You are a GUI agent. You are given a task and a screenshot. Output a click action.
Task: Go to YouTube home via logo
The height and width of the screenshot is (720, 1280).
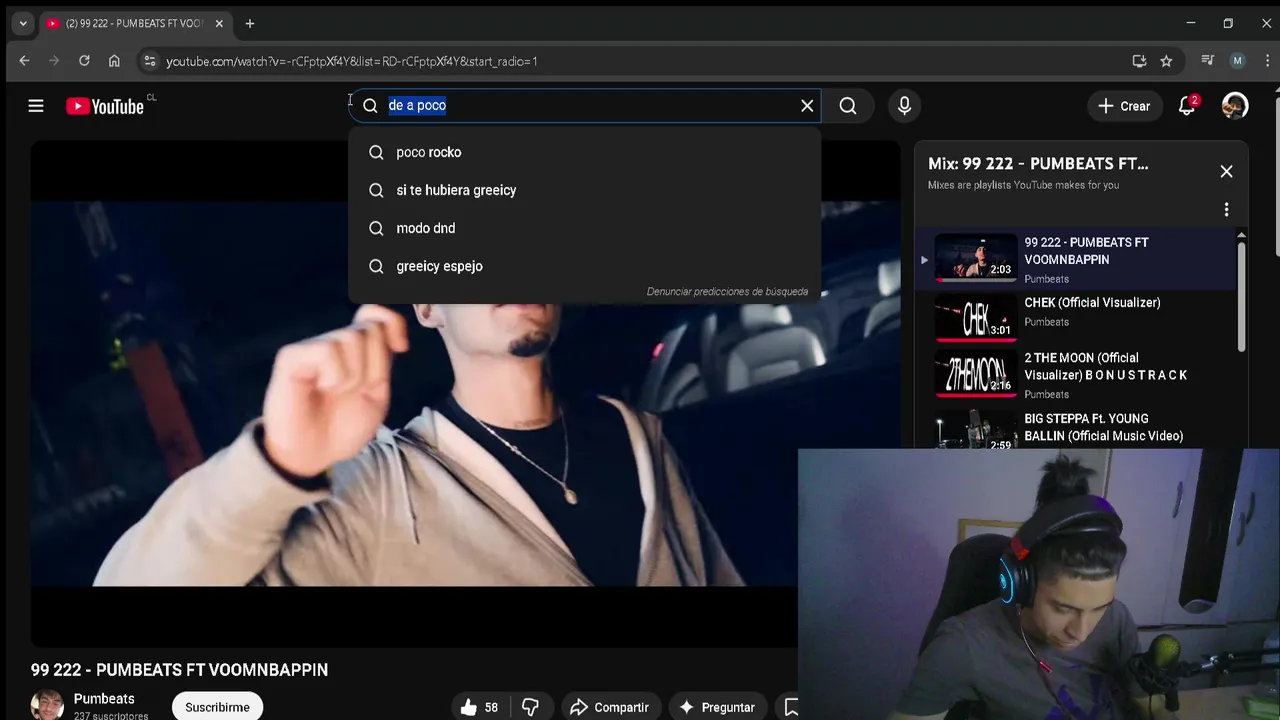[105, 106]
